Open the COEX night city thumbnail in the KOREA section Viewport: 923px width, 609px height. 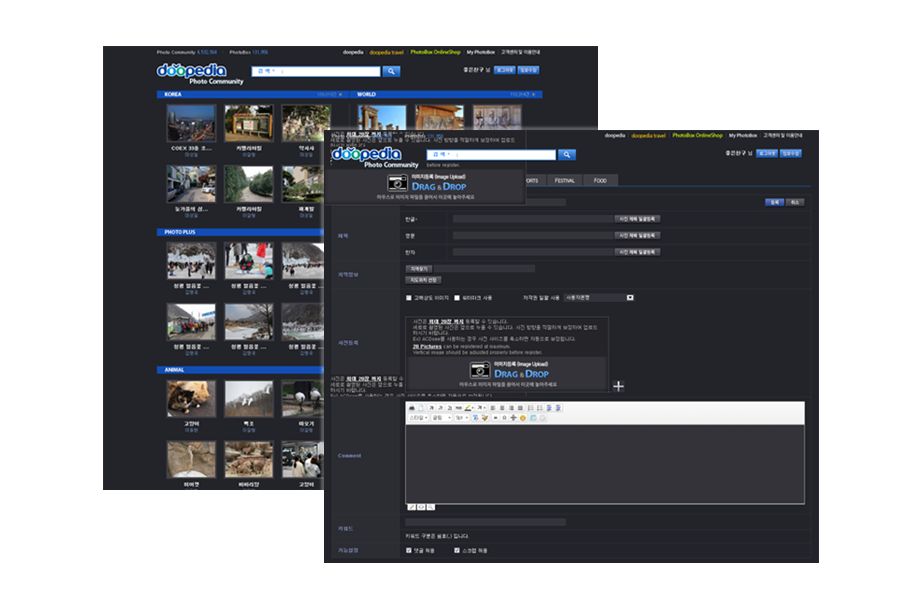click(x=191, y=123)
